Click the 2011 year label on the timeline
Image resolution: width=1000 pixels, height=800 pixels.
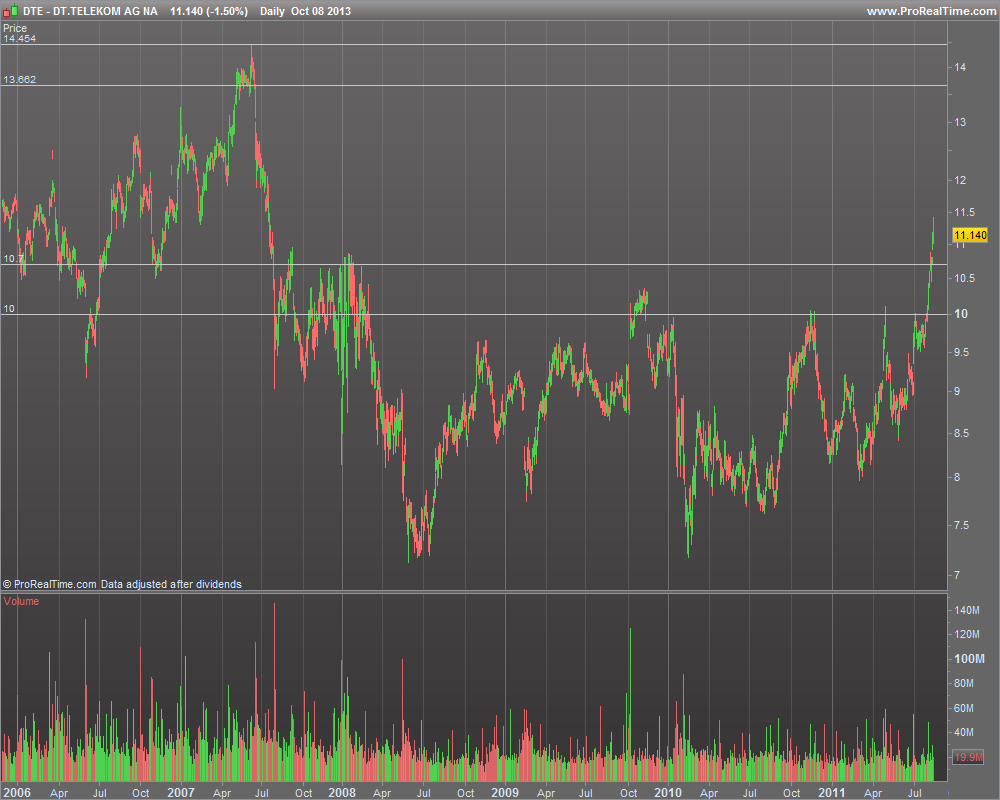tap(831, 792)
